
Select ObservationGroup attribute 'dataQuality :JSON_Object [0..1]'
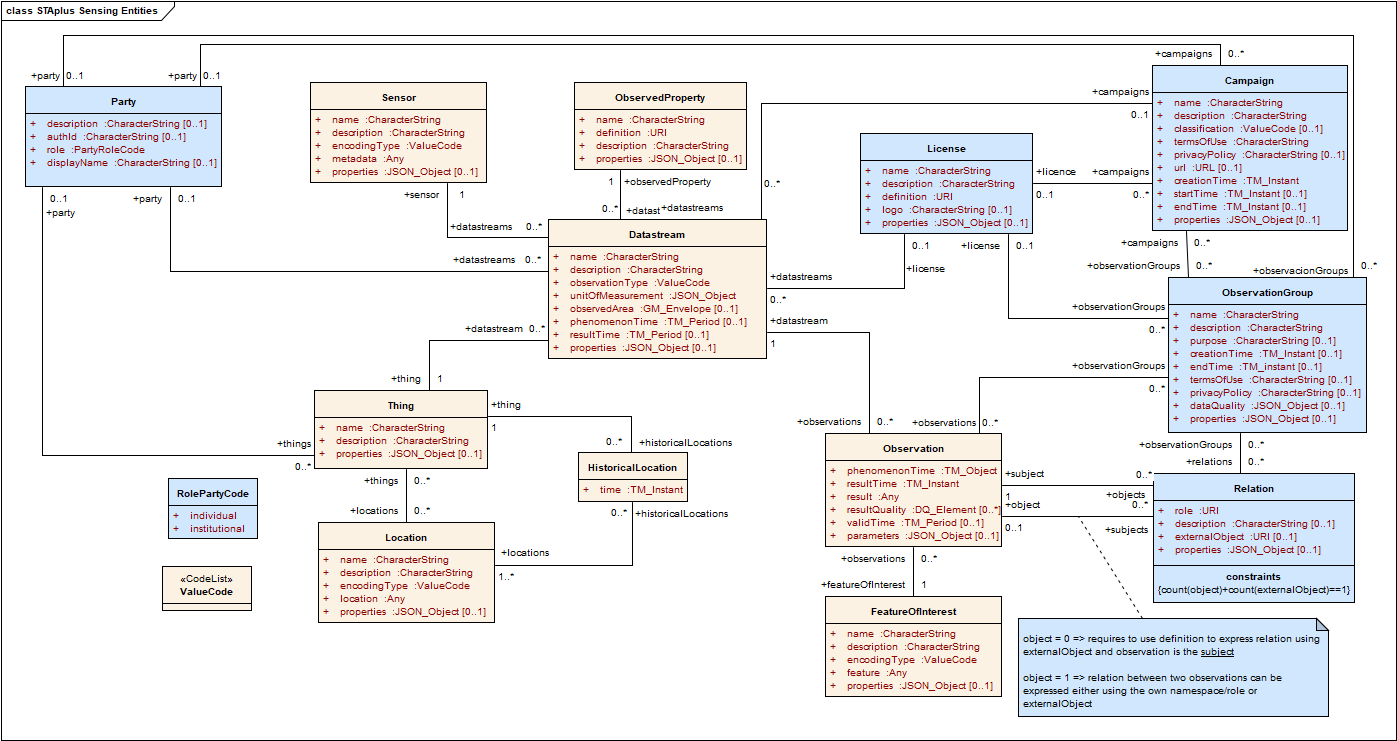pos(1267,406)
